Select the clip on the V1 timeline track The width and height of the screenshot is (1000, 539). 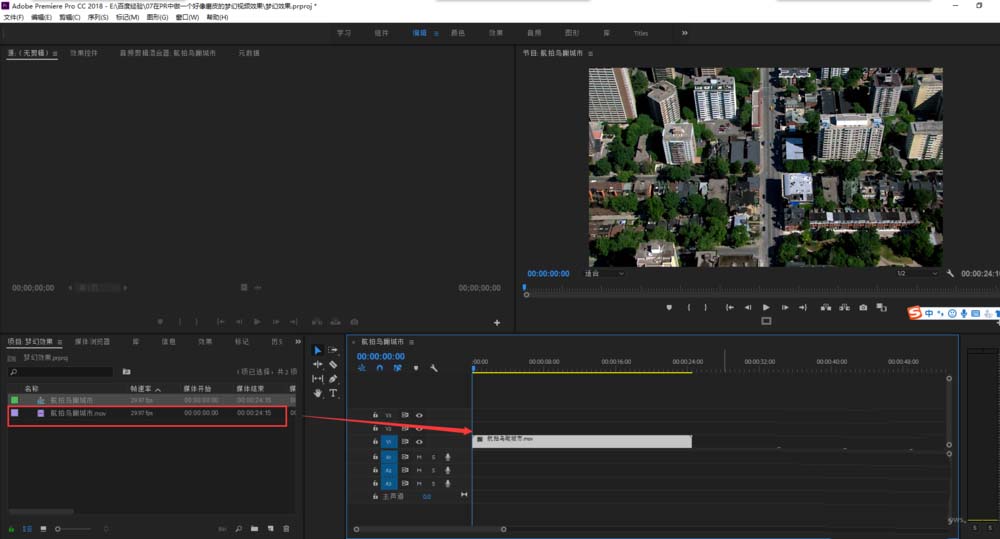tap(581, 440)
